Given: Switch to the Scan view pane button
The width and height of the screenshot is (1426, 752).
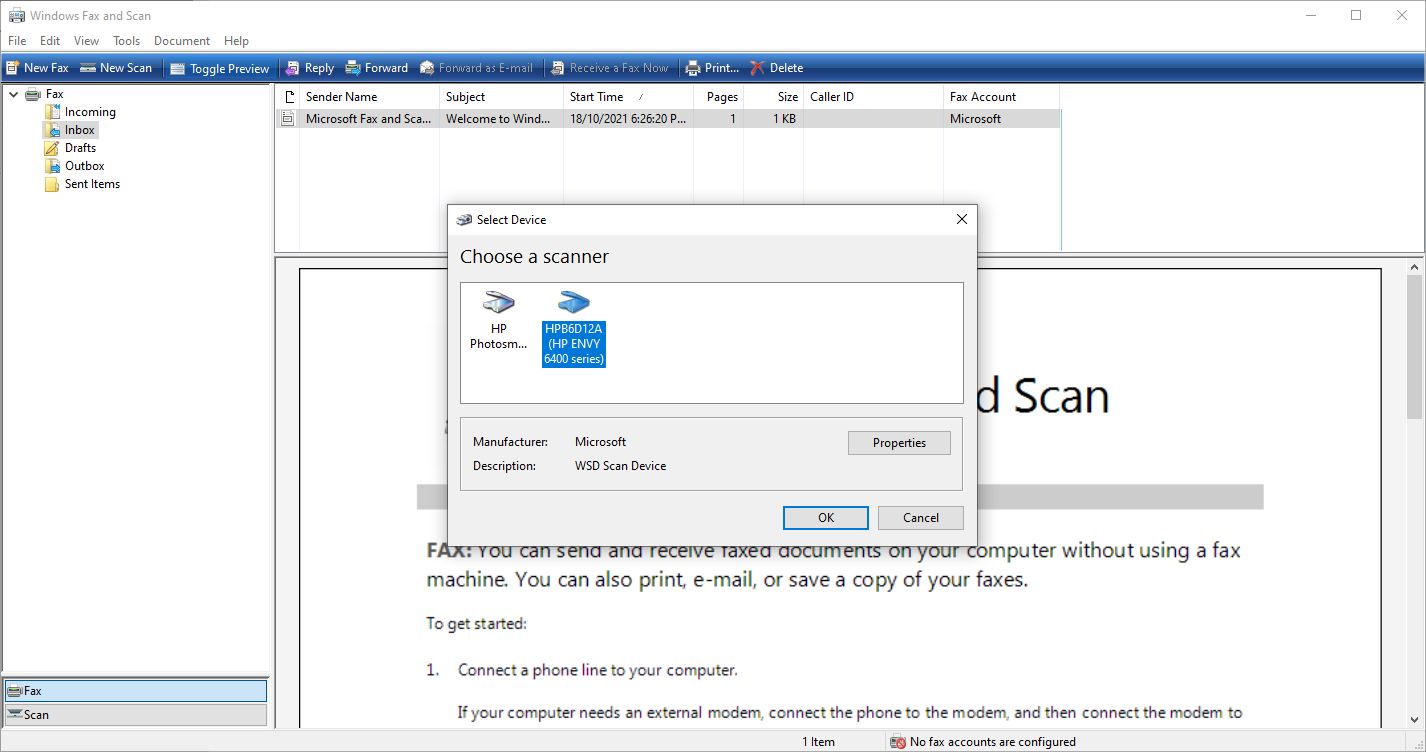Looking at the screenshot, I should [x=135, y=715].
